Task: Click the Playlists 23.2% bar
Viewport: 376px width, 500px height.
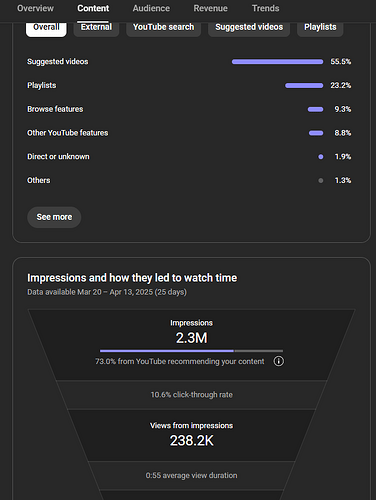Action: pyautogui.click(x=304, y=86)
